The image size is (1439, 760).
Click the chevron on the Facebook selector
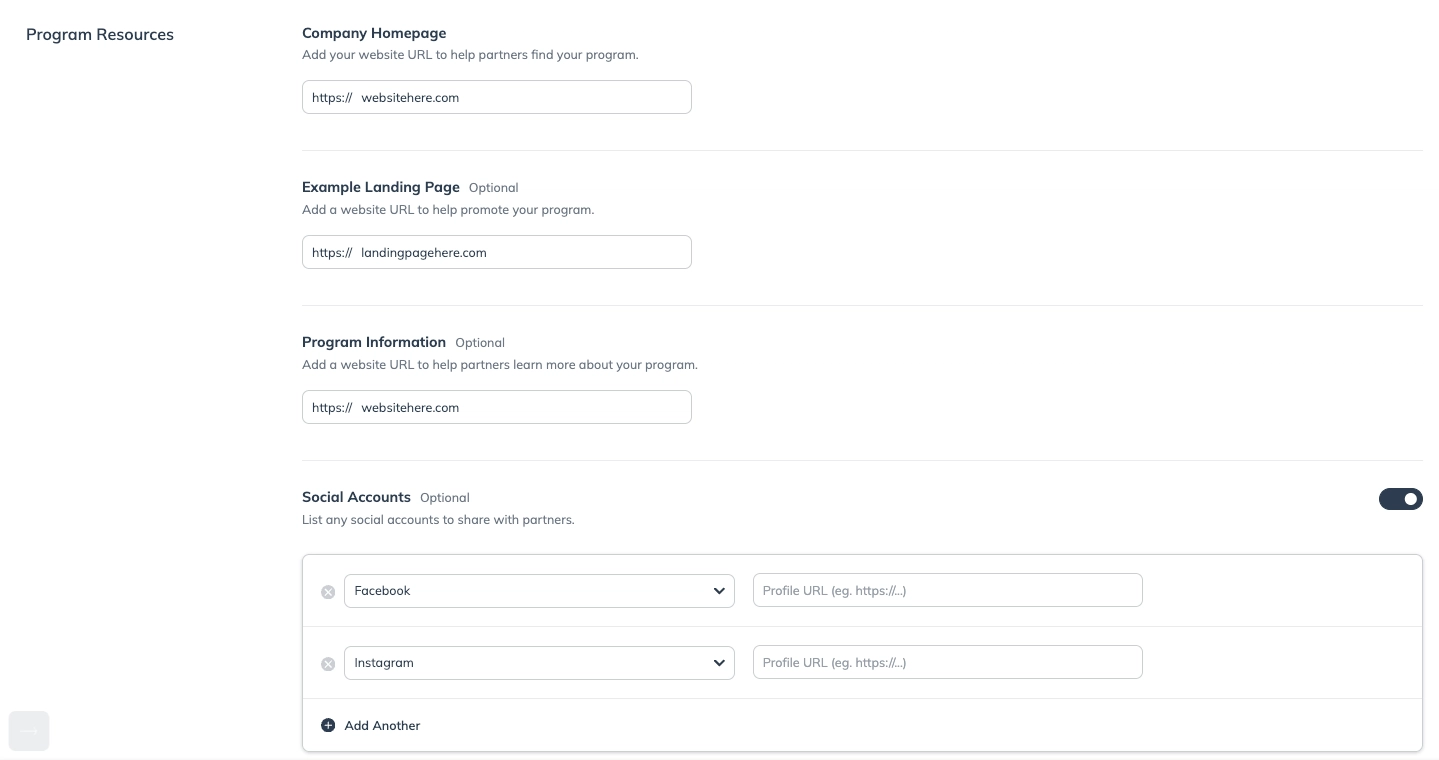click(719, 591)
